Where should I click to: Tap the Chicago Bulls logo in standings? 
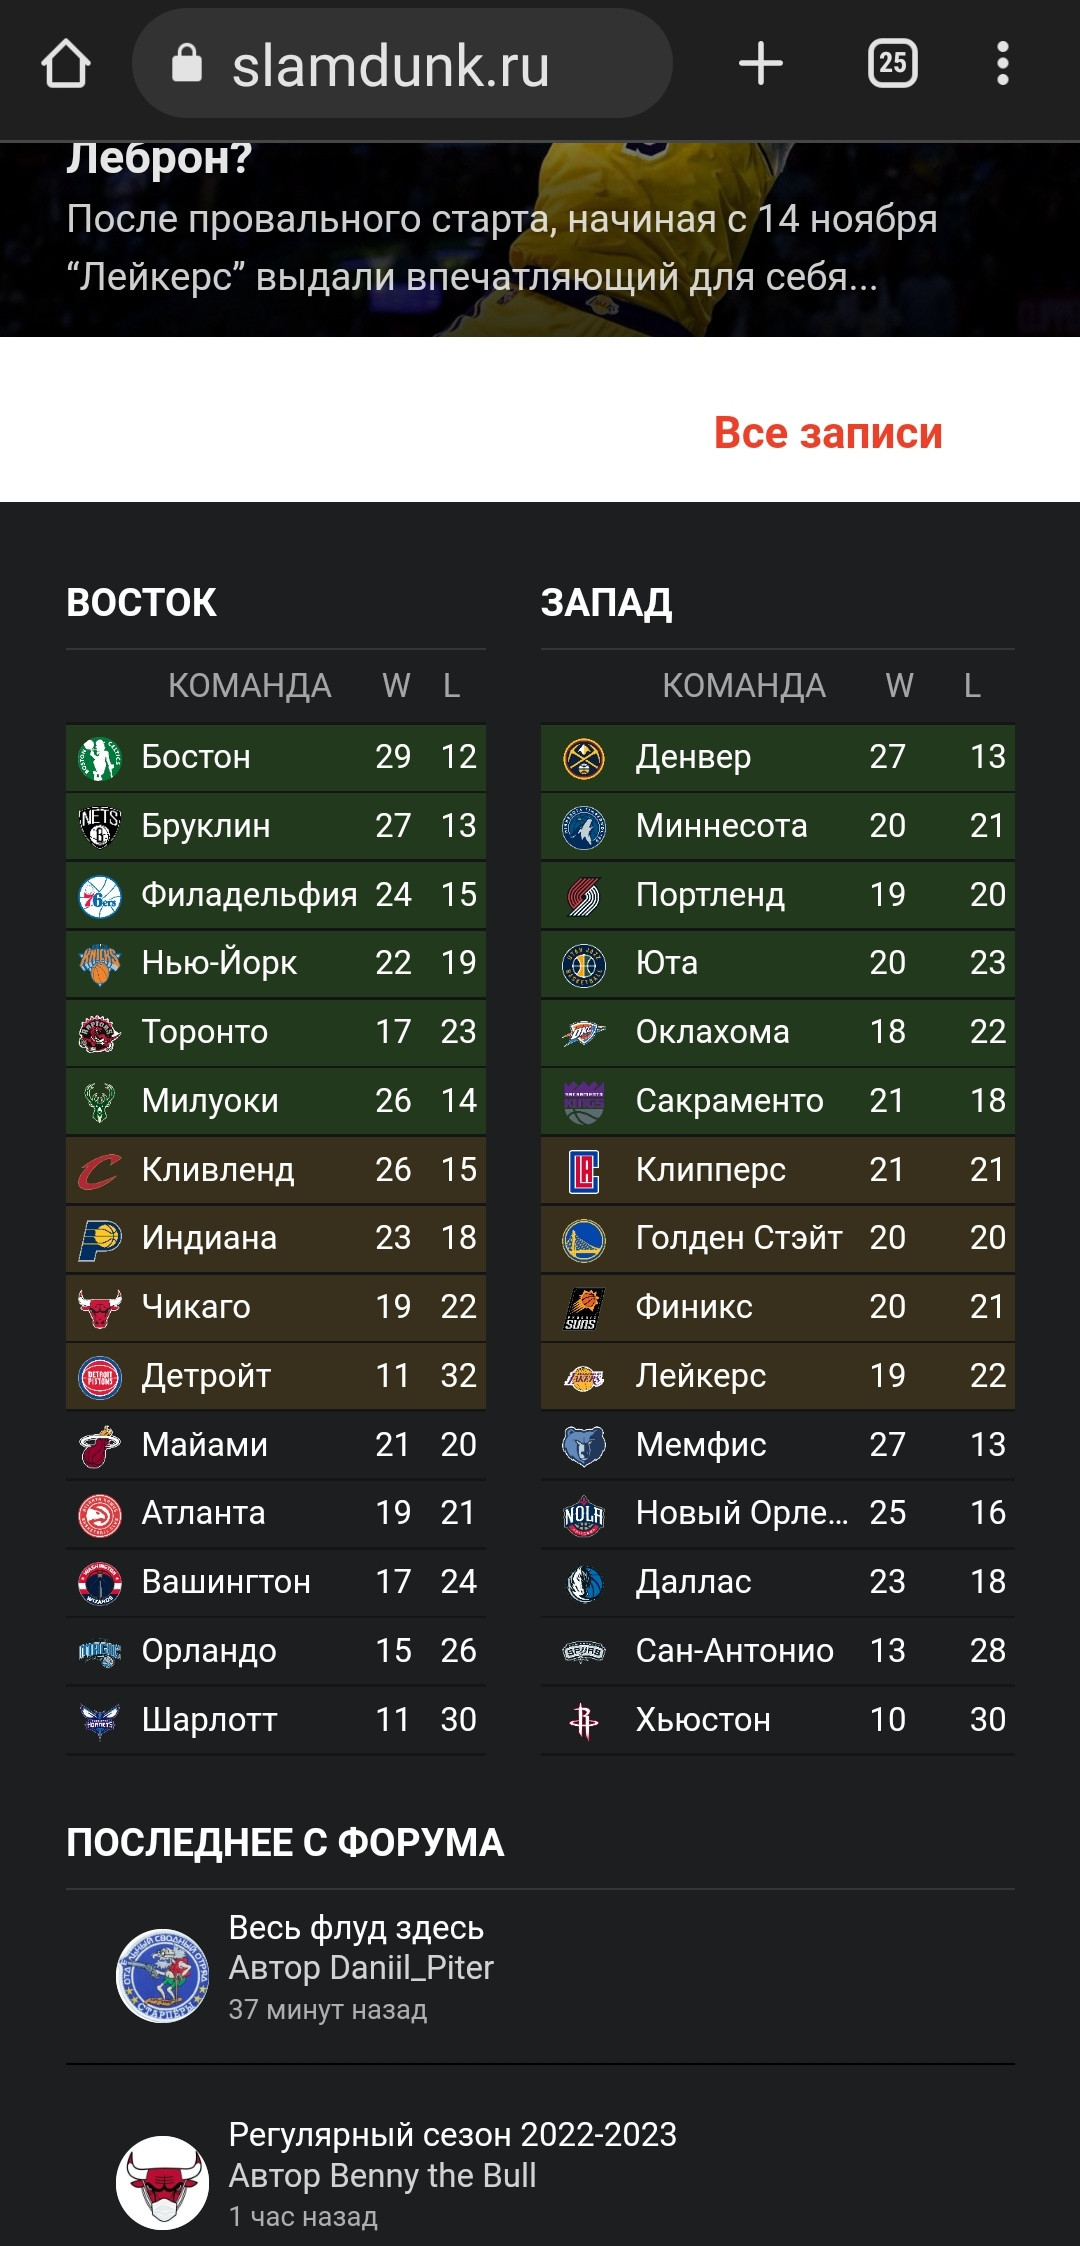100,1308
